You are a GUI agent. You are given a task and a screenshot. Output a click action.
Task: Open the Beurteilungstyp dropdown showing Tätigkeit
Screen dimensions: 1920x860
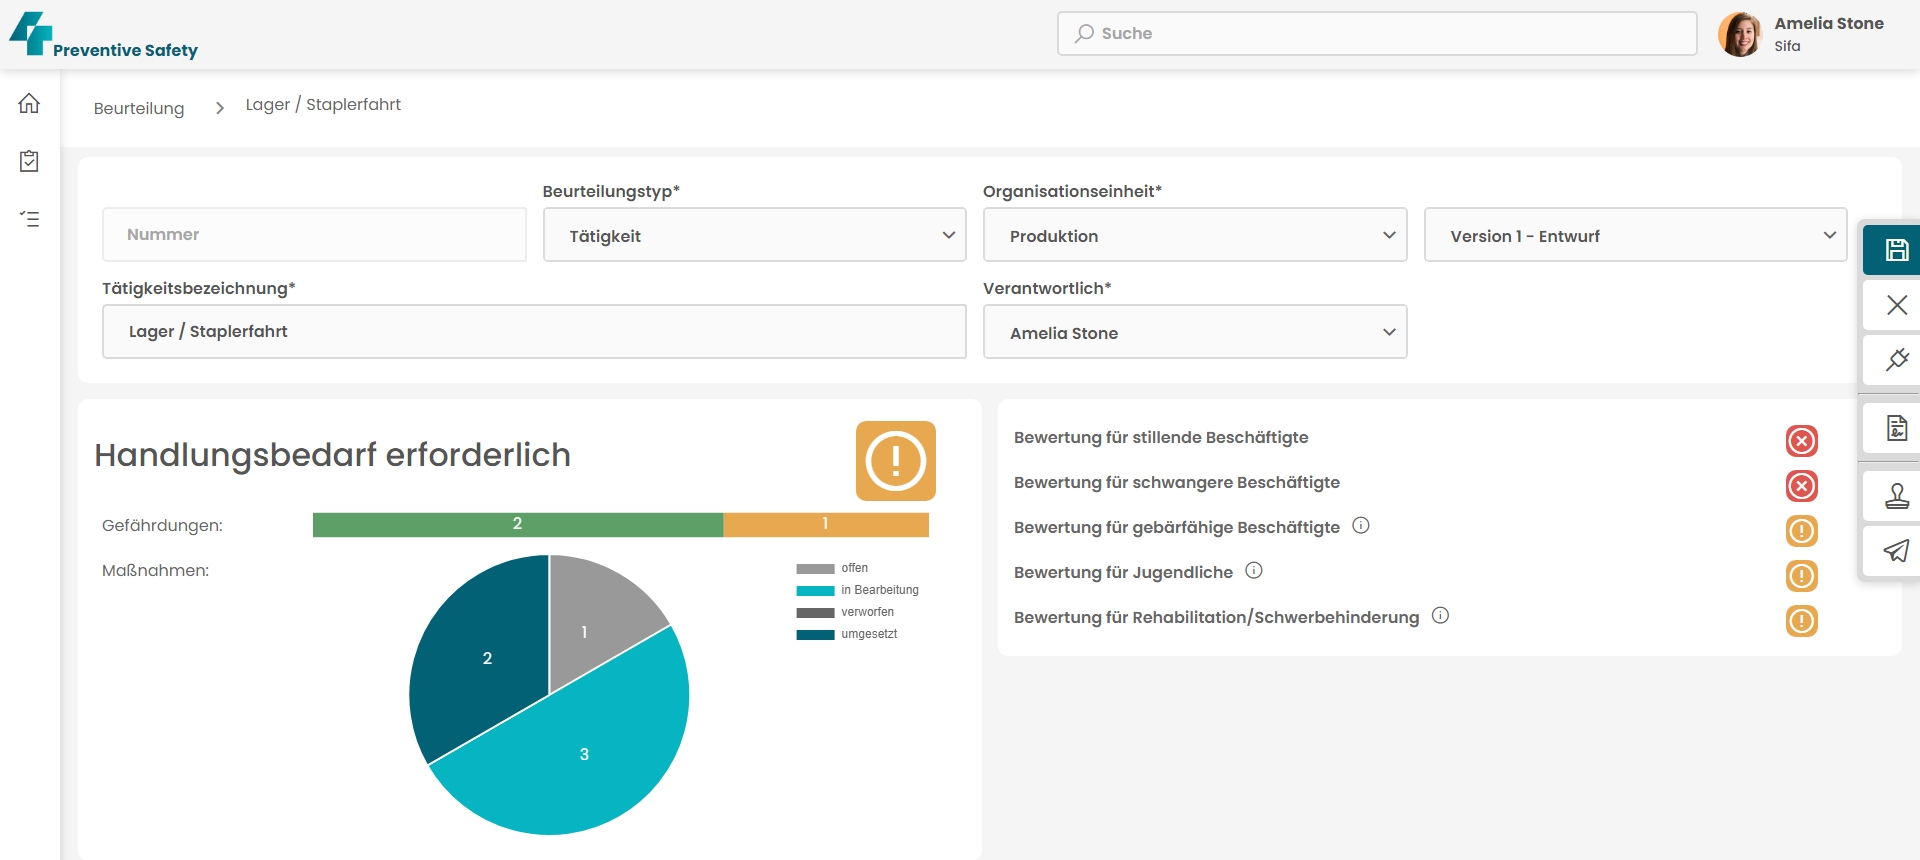click(754, 235)
